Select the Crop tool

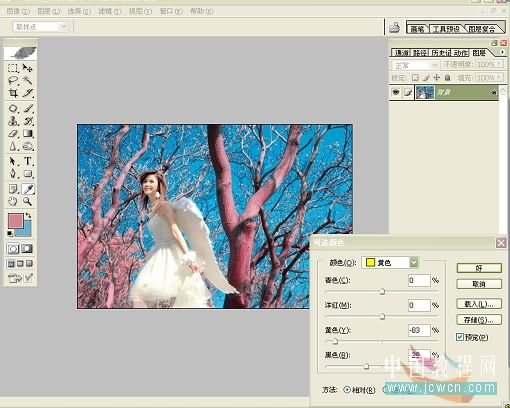[13, 93]
